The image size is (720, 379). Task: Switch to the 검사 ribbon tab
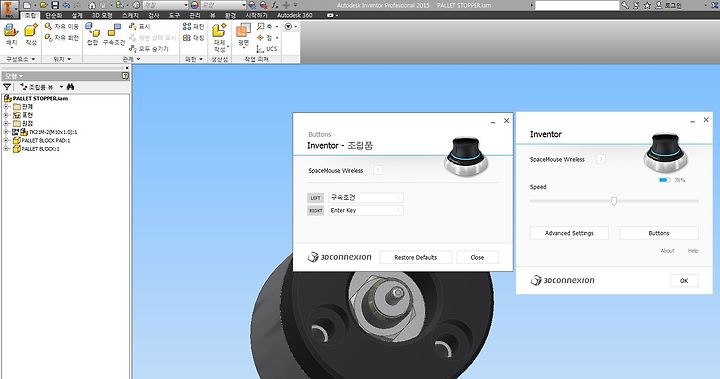[153, 15]
